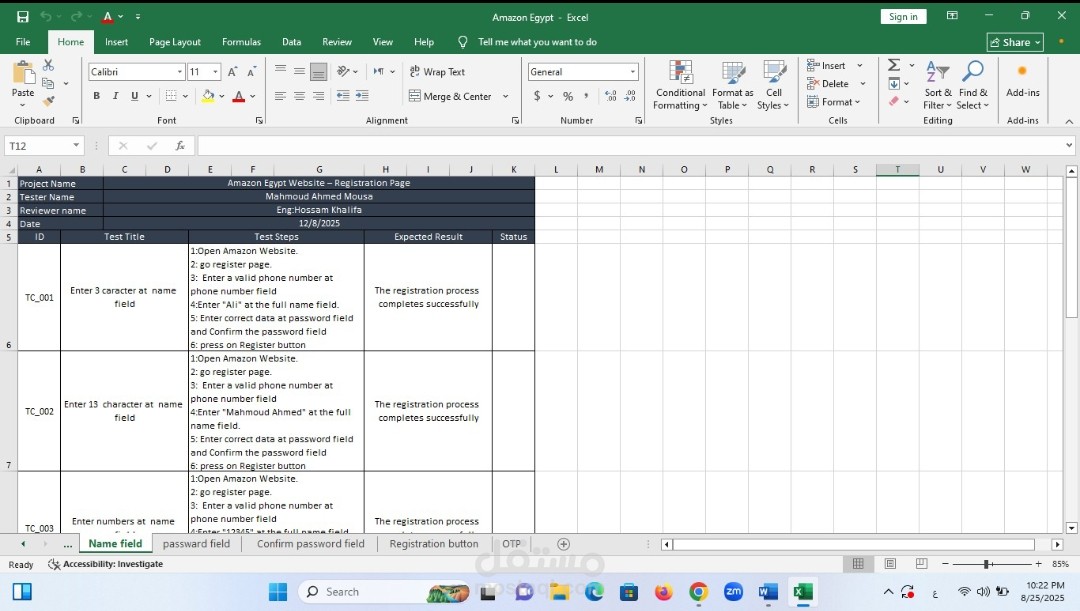This screenshot has height=611, width=1080.
Task: Expand the Calibri font name dropdown
Action: click(x=180, y=72)
